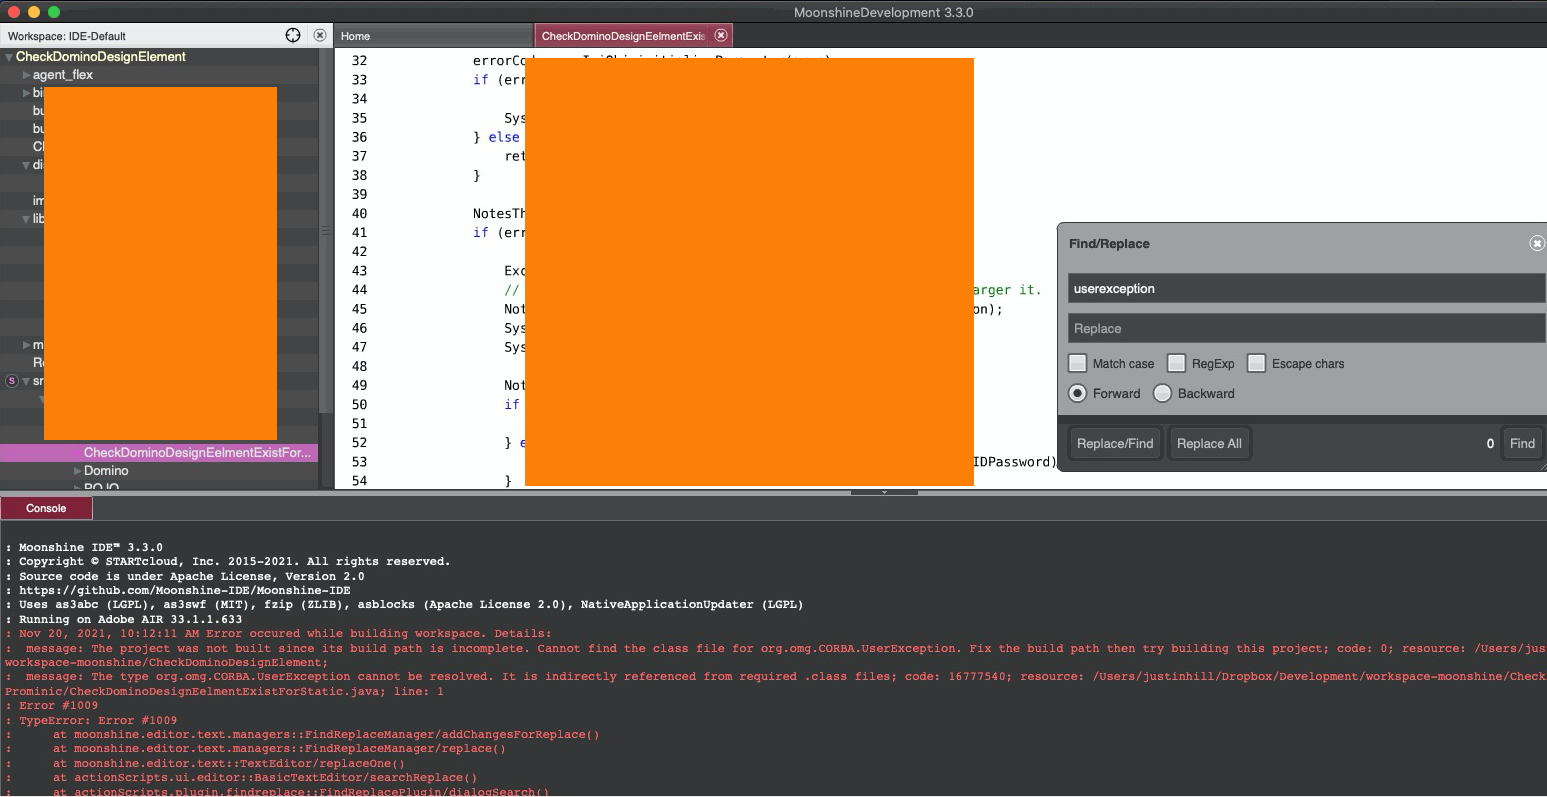Collapse the folder starting with 'lib' in tree
Screen dimensions: 1547x797
pos(26,219)
